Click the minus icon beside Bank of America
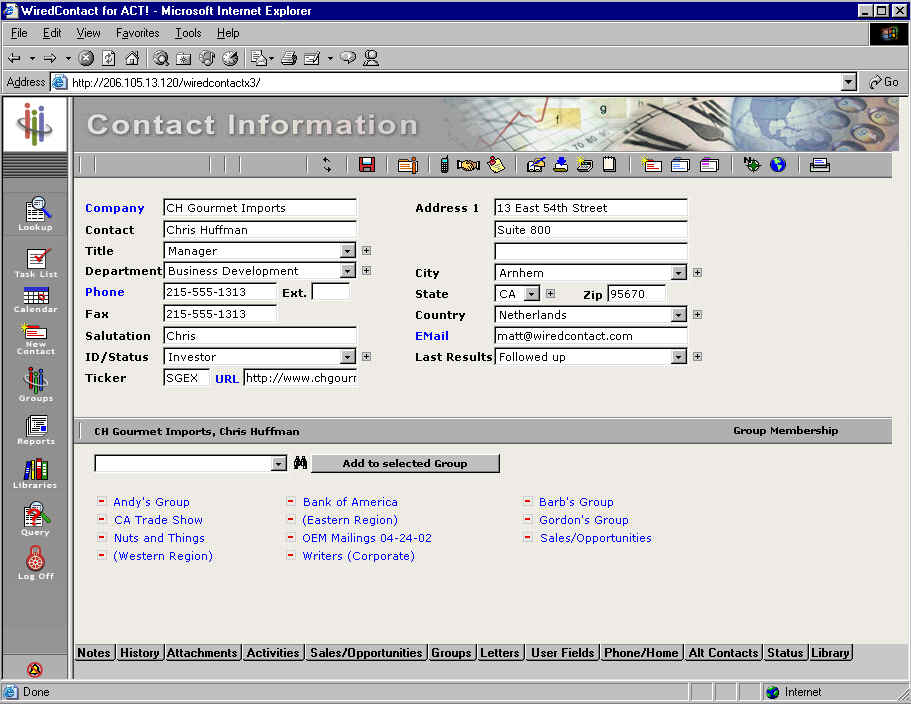 point(290,501)
